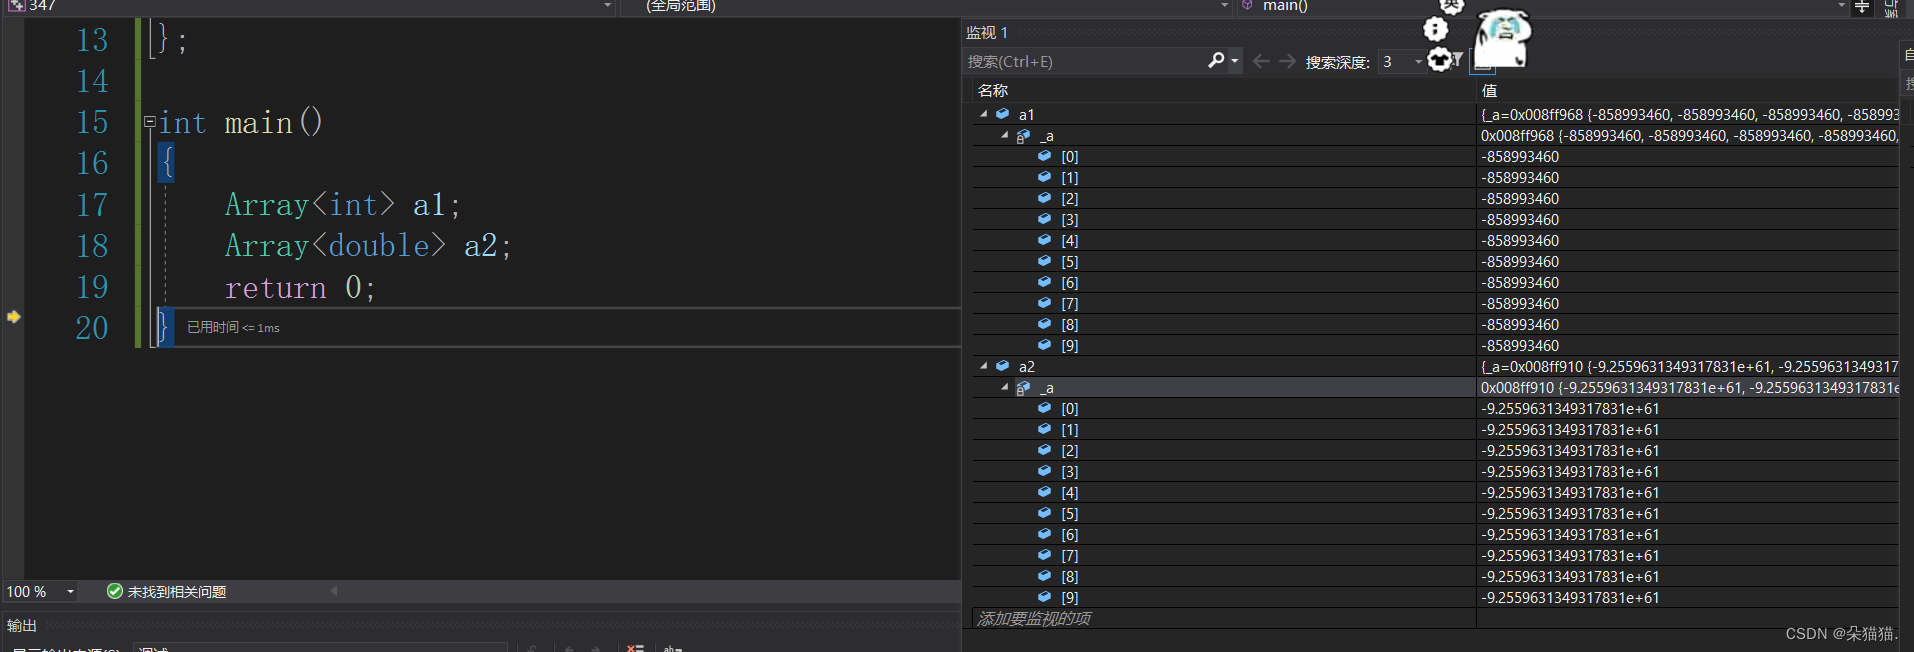
Task: Open the main() member dropdown
Action: click(1842, 6)
